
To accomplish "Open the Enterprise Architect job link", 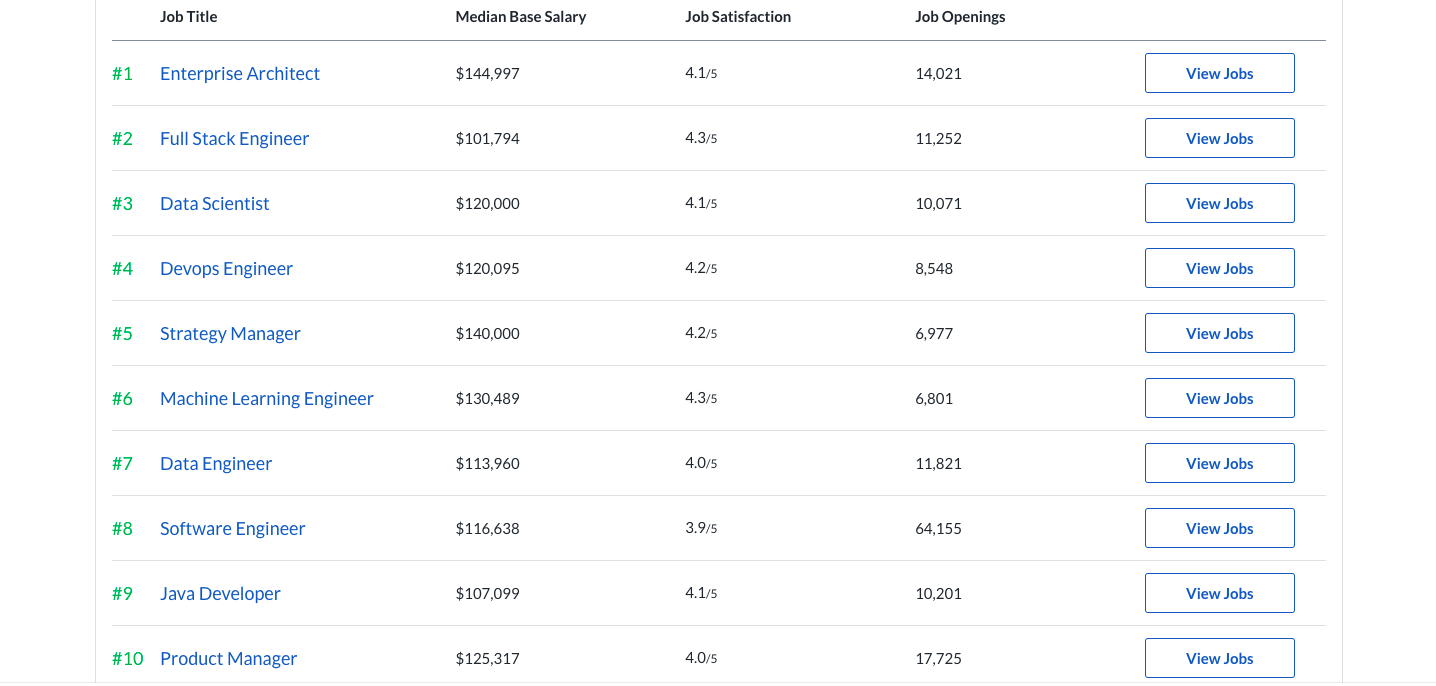I will [240, 74].
